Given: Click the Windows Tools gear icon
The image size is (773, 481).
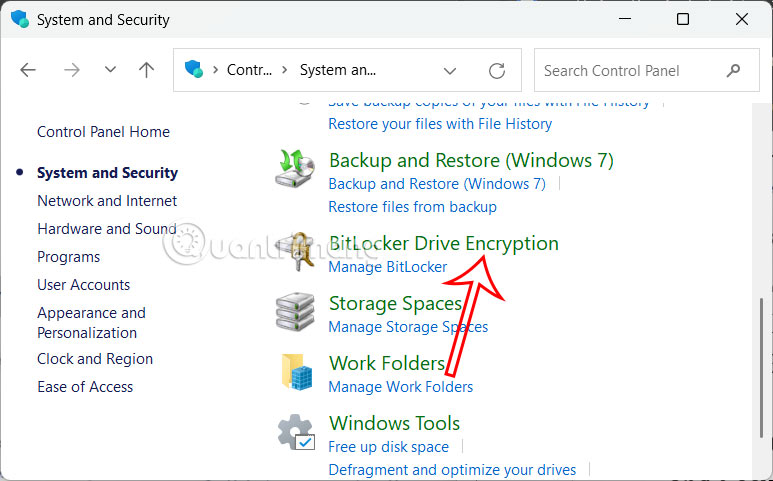Looking at the screenshot, I should [x=295, y=432].
